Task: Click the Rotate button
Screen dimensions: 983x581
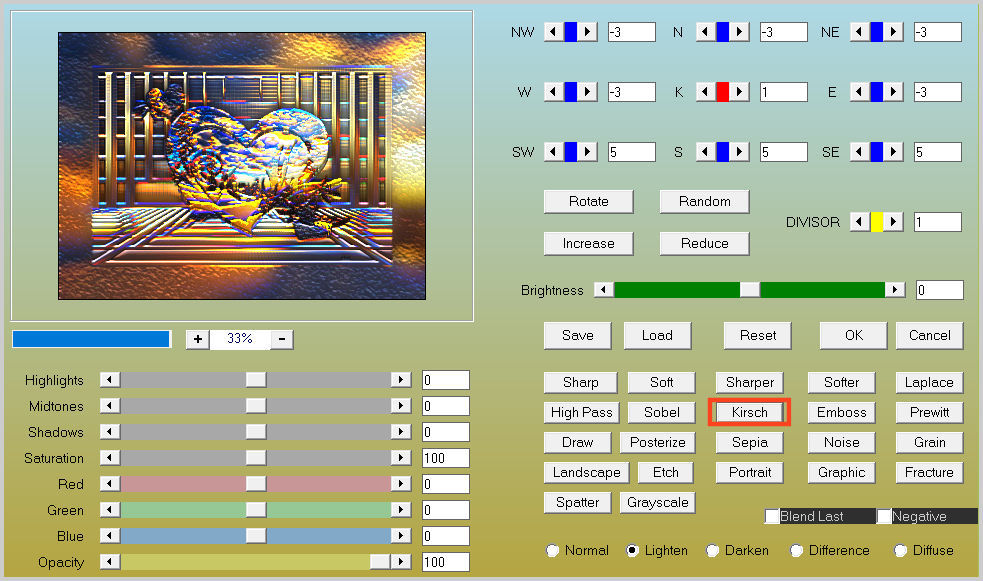Action: [x=589, y=202]
